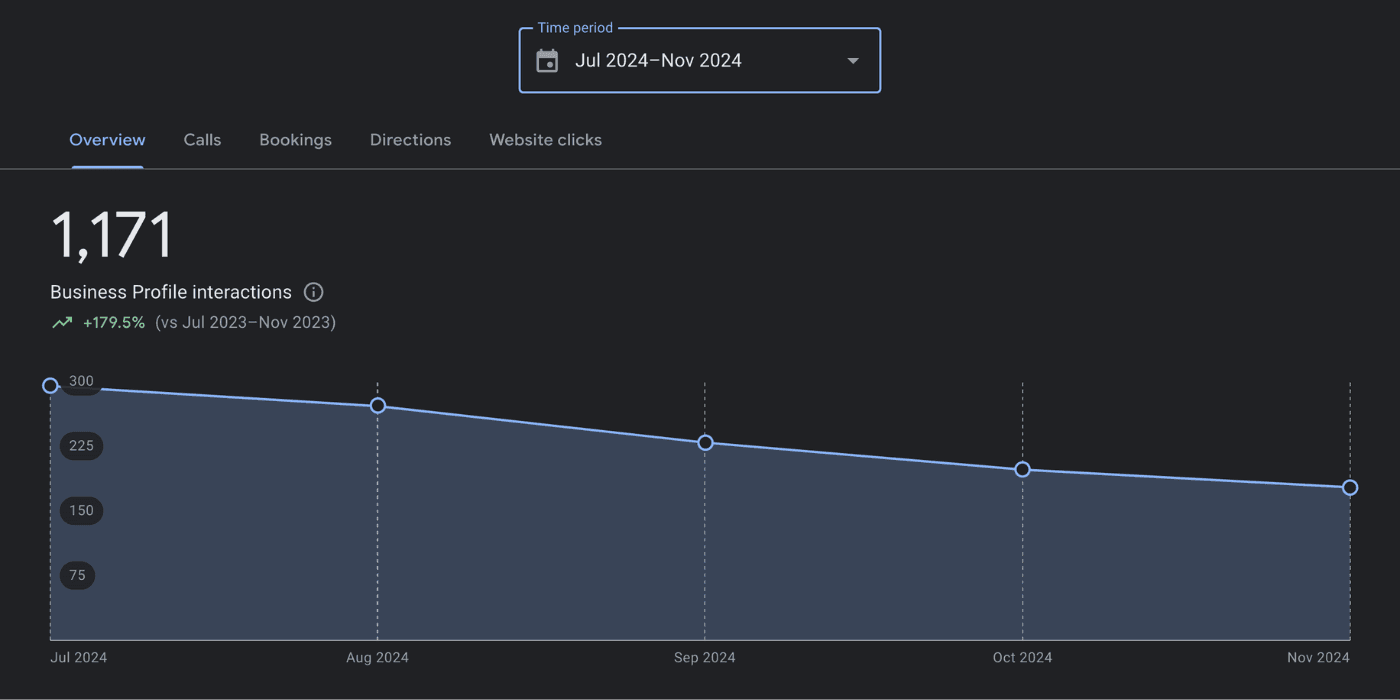Screen dimensions: 1400x700
Task: Select the Aug 2024 data point marker
Action: (377, 406)
